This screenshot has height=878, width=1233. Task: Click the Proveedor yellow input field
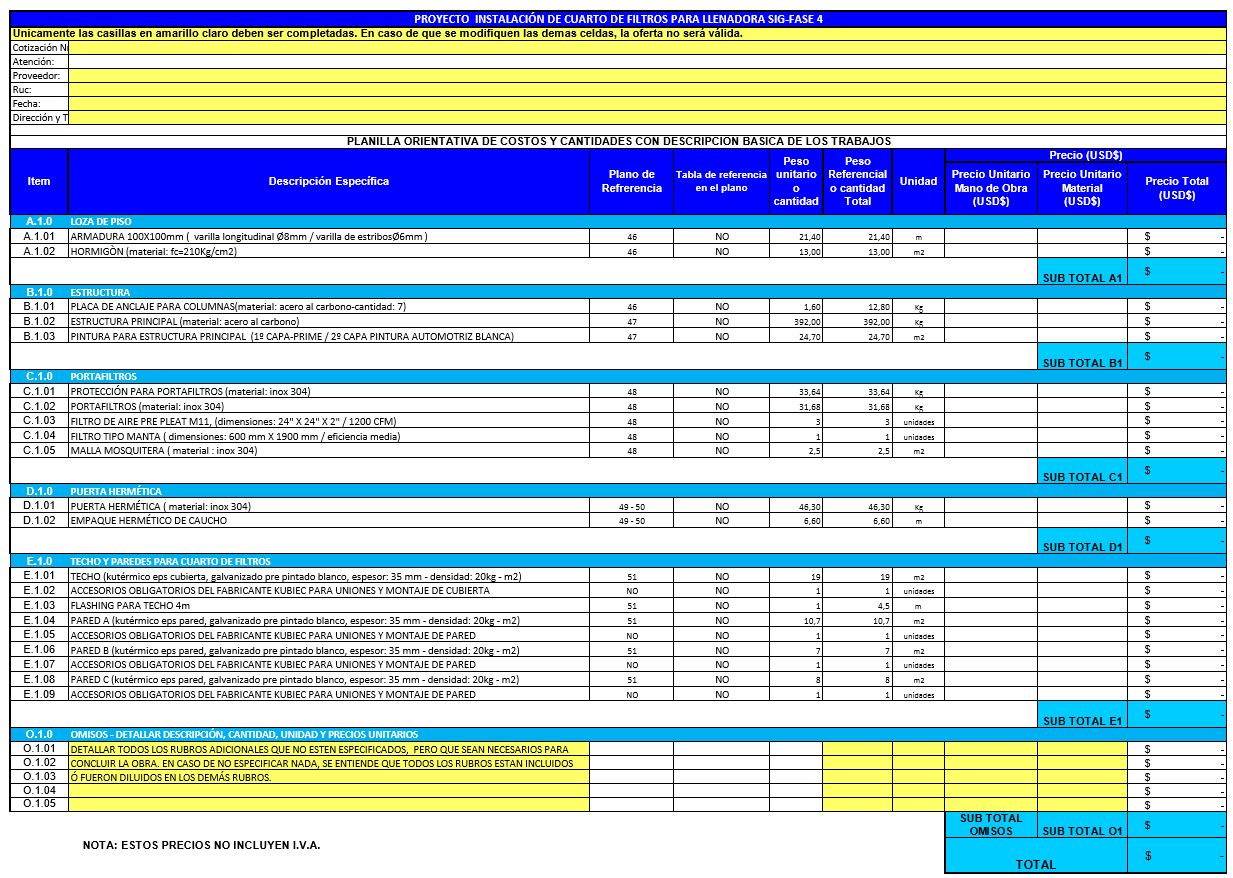point(647,75)
